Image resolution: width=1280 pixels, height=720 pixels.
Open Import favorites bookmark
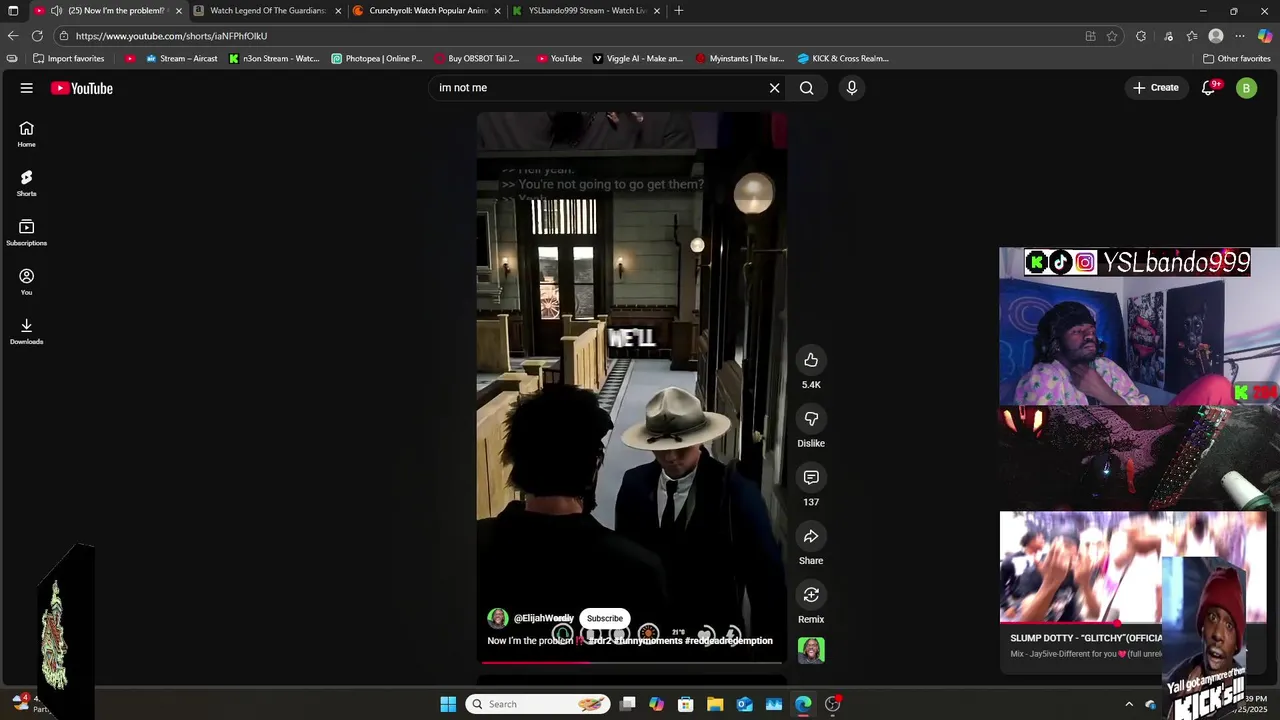pos(69,58)
